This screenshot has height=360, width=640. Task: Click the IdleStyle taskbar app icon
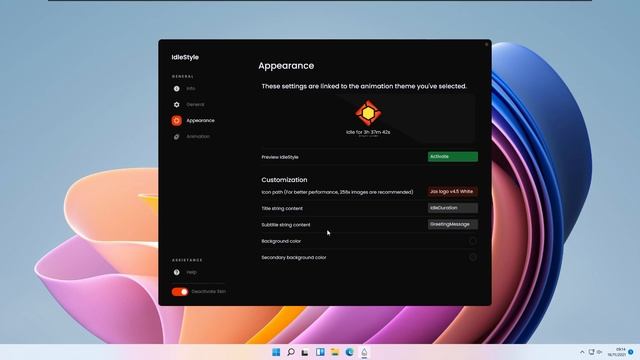(364, 352)
